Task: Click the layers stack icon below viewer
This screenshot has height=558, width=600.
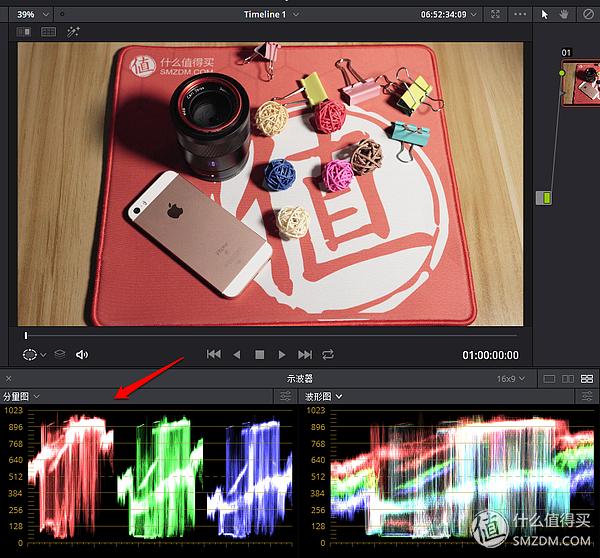Action: point(60,354)
